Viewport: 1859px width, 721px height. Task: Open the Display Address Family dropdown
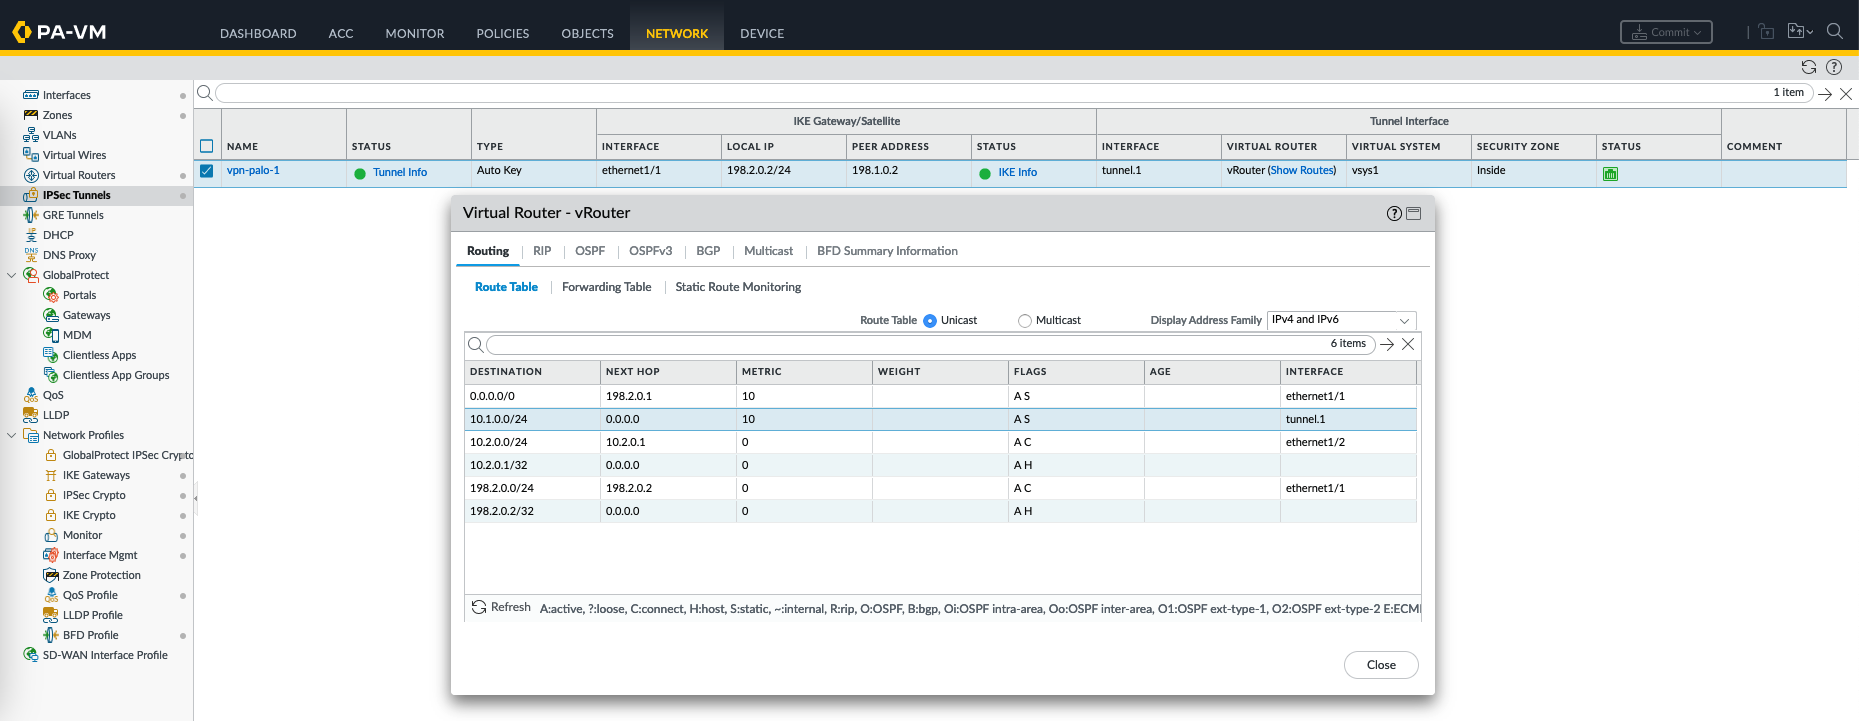click(x=1341, y=320)
